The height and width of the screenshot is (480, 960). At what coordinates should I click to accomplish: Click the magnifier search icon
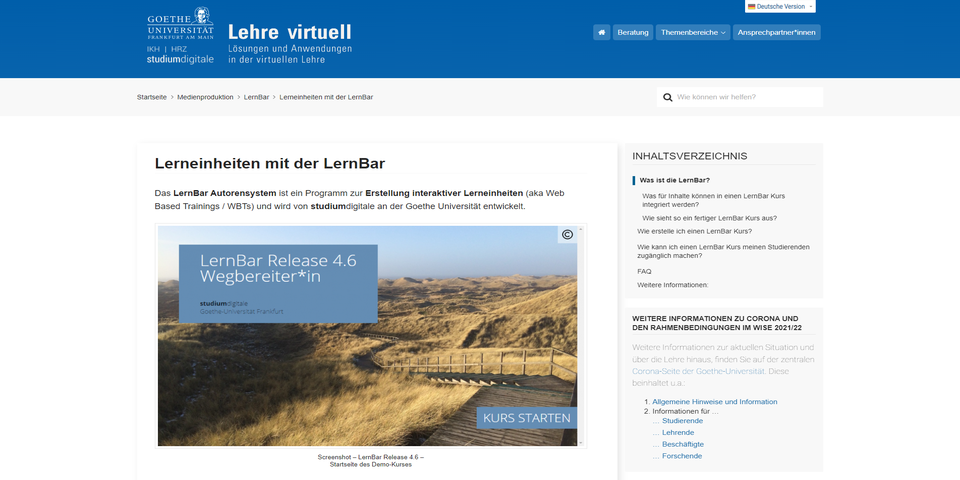click(x=667, y=97)
